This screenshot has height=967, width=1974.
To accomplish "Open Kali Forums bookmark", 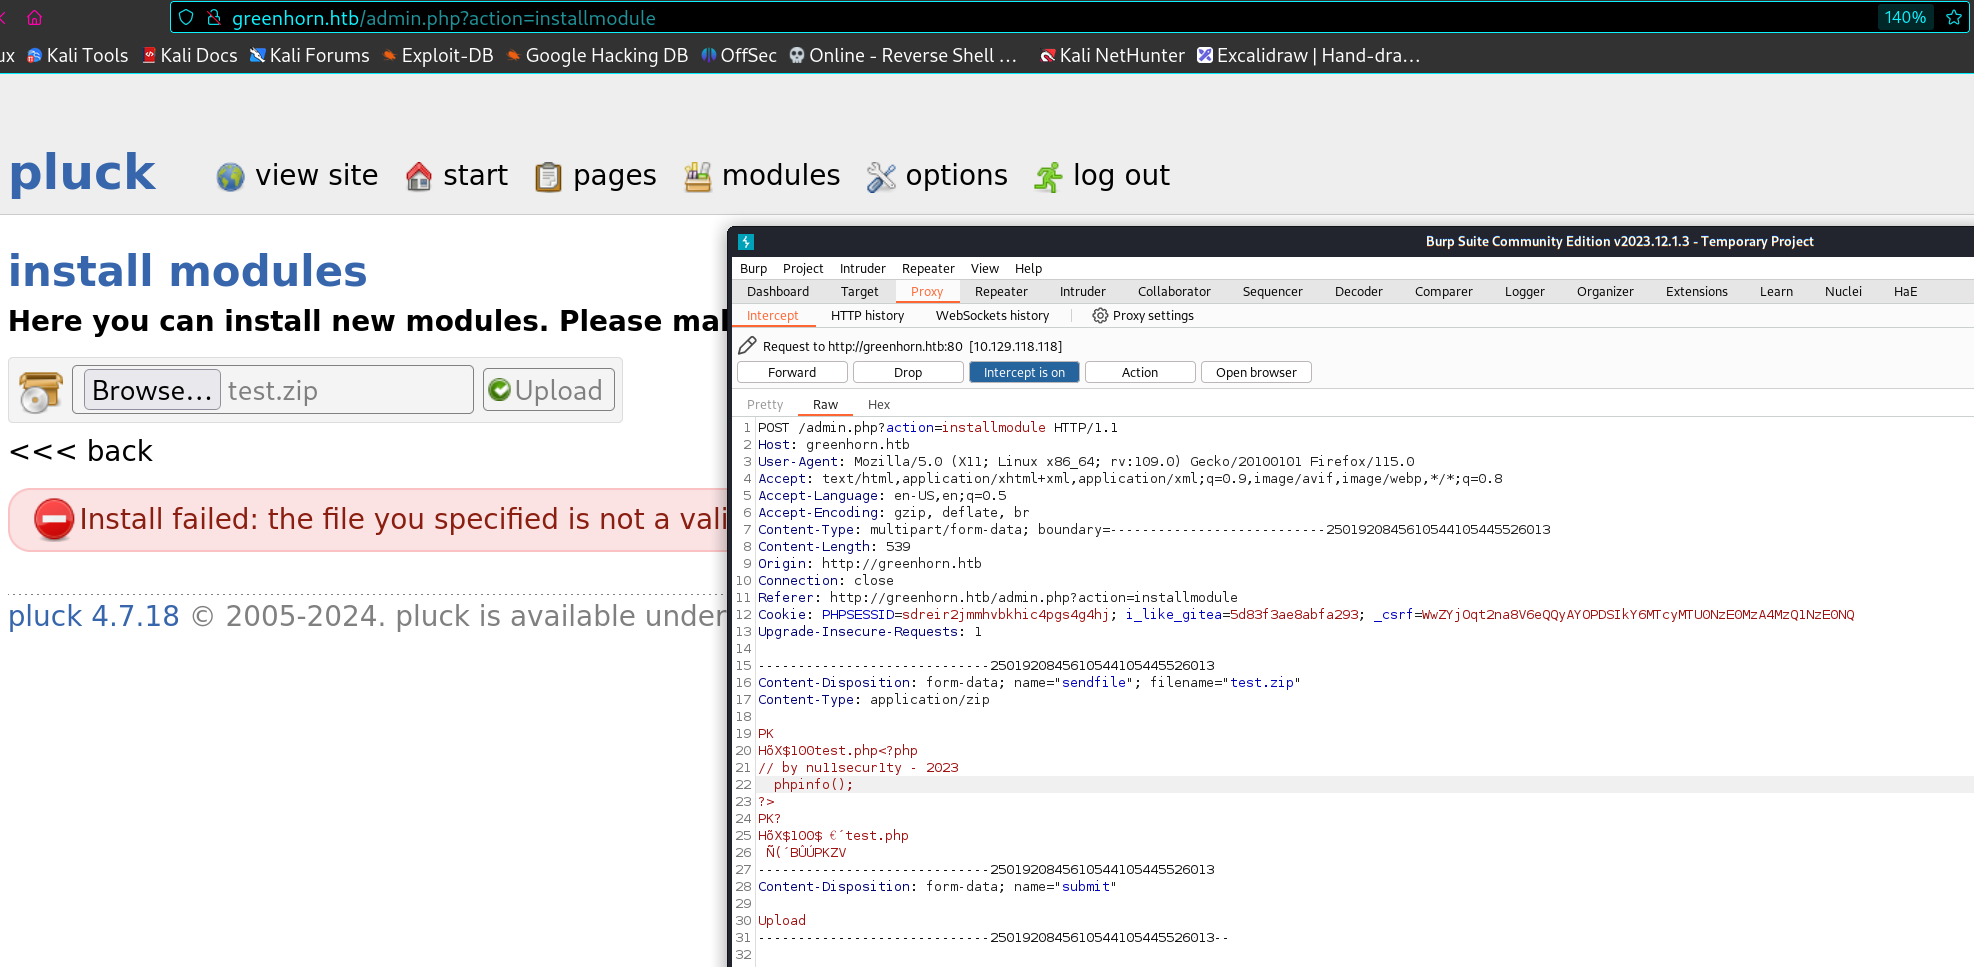I will click(310, 56).
